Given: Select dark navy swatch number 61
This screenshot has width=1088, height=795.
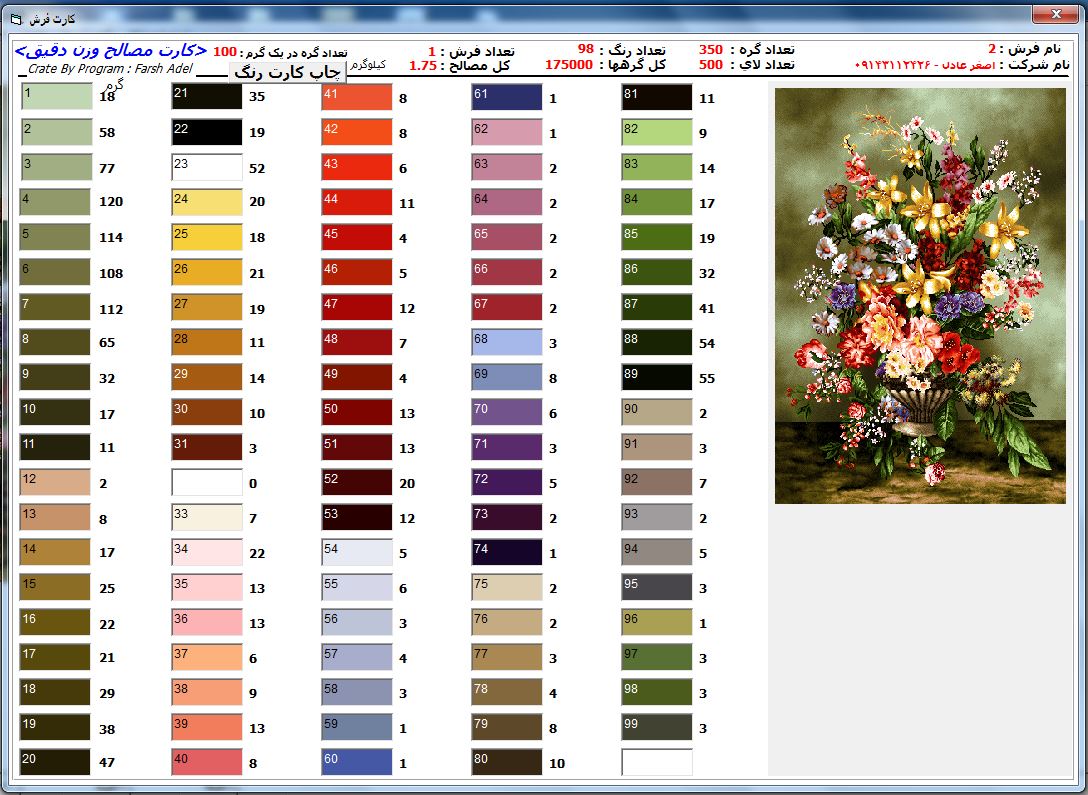Looking at the screenshot, I should (507, 97).
